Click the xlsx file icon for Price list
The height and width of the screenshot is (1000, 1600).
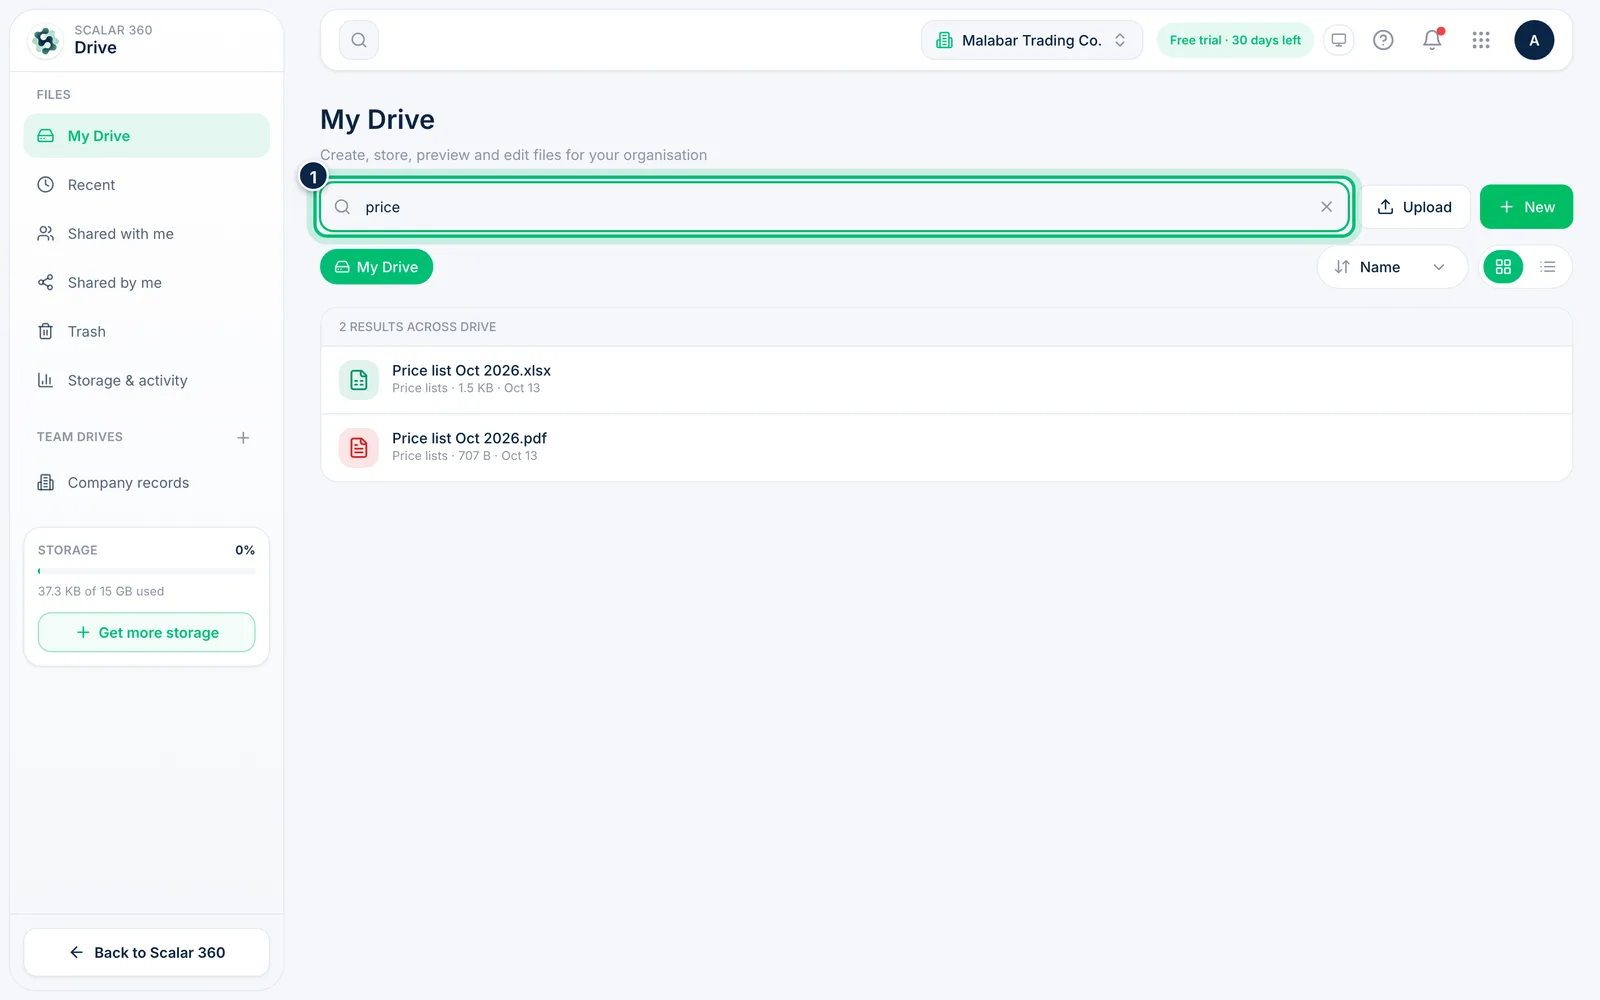359,380
